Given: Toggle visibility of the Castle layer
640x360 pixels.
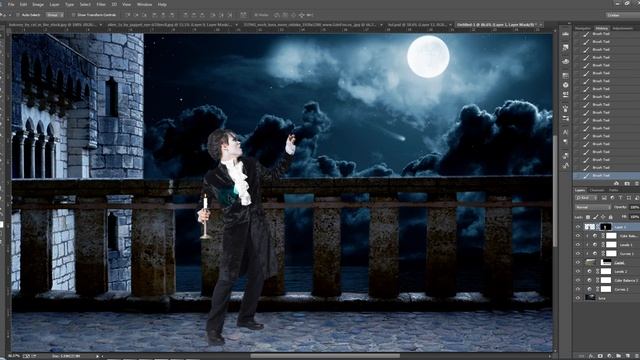Looking at the screenshot, I should [578, 262].
